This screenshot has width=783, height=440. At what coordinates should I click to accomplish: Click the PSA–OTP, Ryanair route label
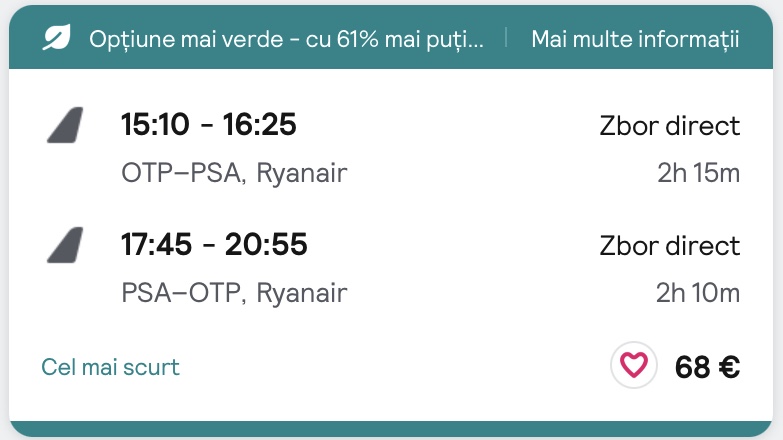coord(234,293)
